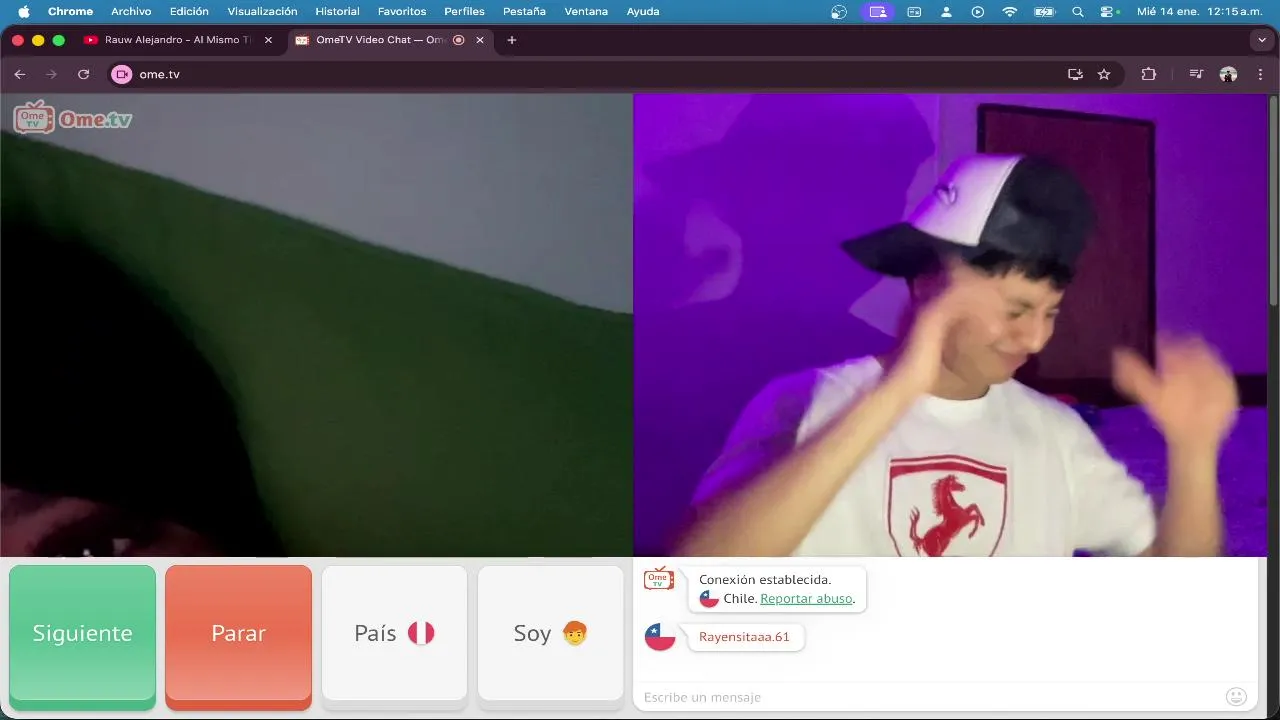Open the Apple menu
Viewport: 1280px width, 720px height.
pyautogui.click(x=24, y=12)
